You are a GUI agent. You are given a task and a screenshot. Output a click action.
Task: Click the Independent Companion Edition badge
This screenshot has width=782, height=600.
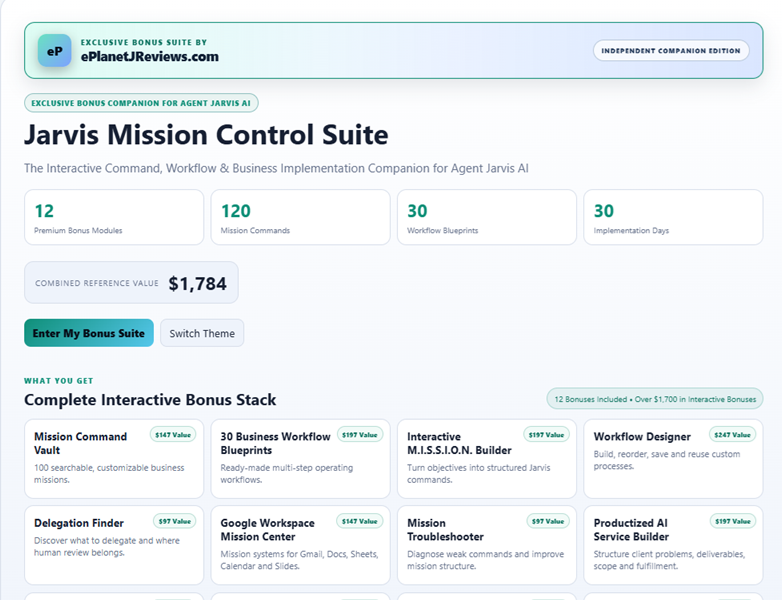(x=671, y=50)
